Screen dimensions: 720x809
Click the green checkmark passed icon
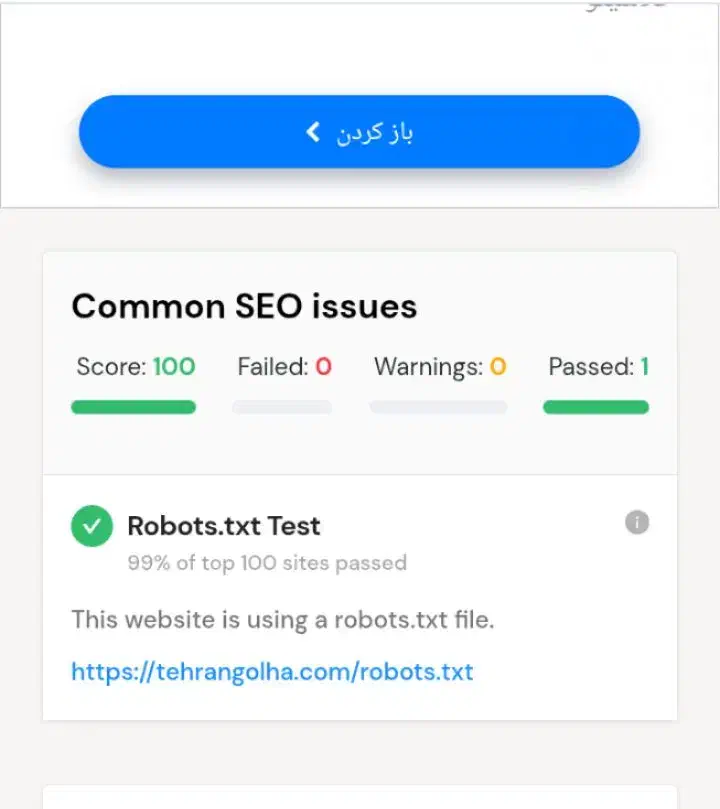(x=92, y=526)
